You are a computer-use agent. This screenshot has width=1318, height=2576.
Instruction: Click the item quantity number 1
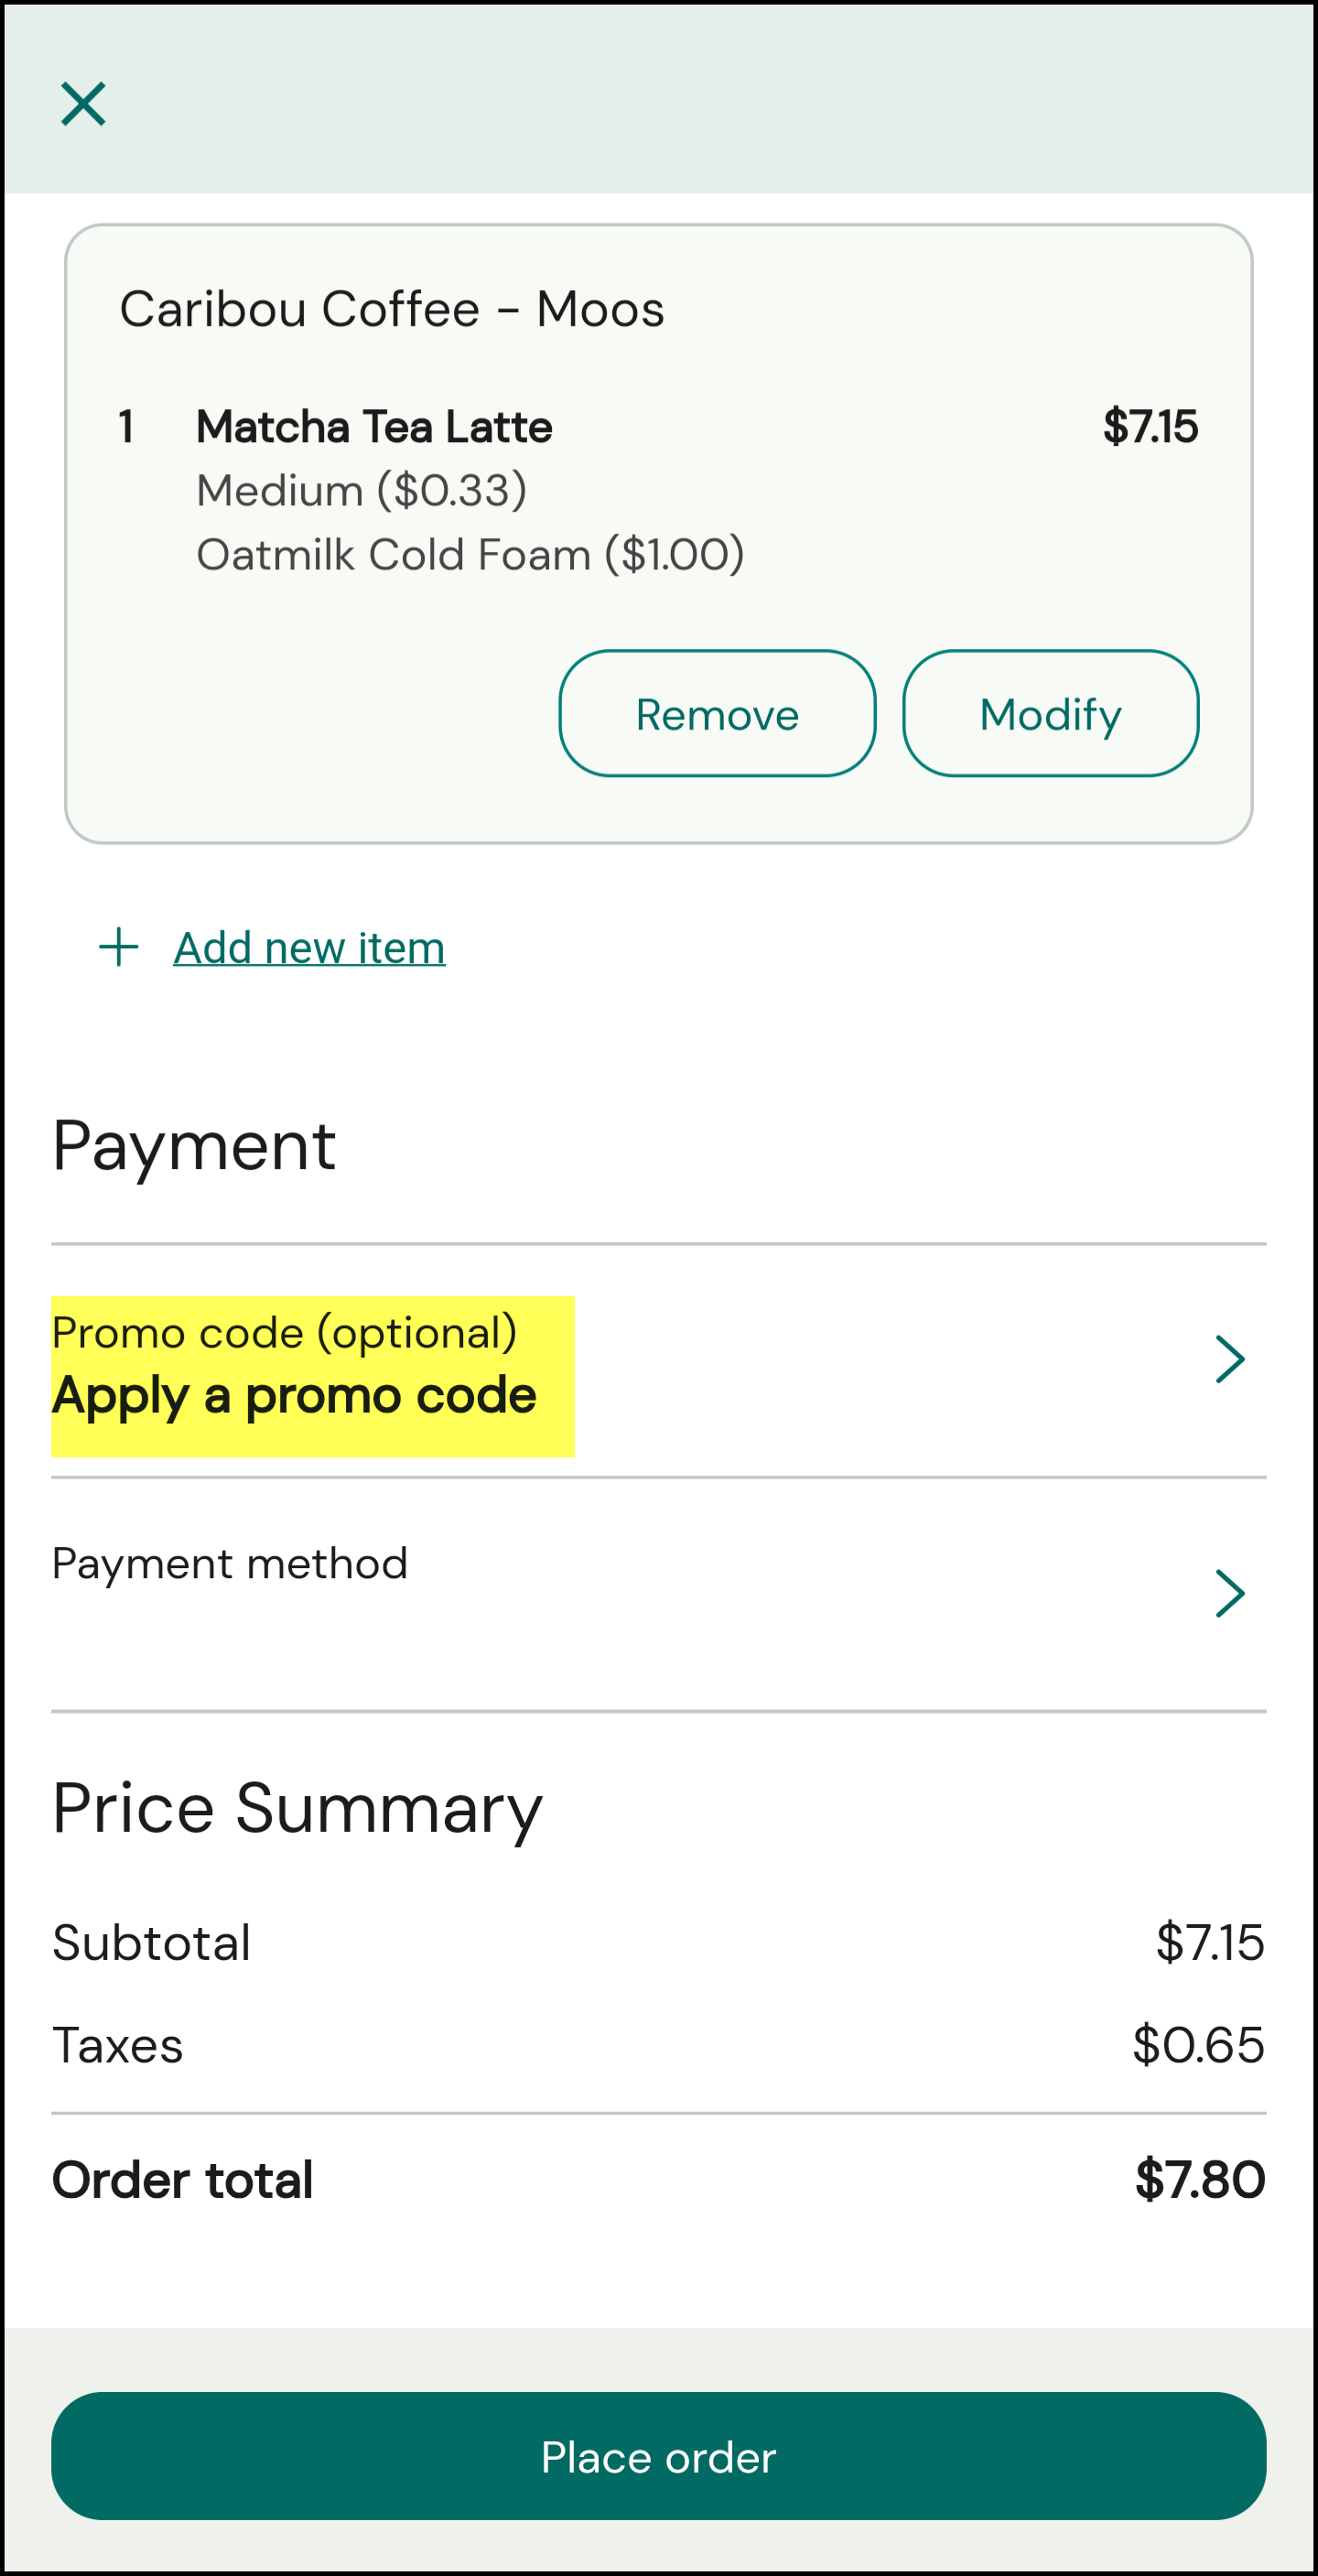click(x=126, y=427)
